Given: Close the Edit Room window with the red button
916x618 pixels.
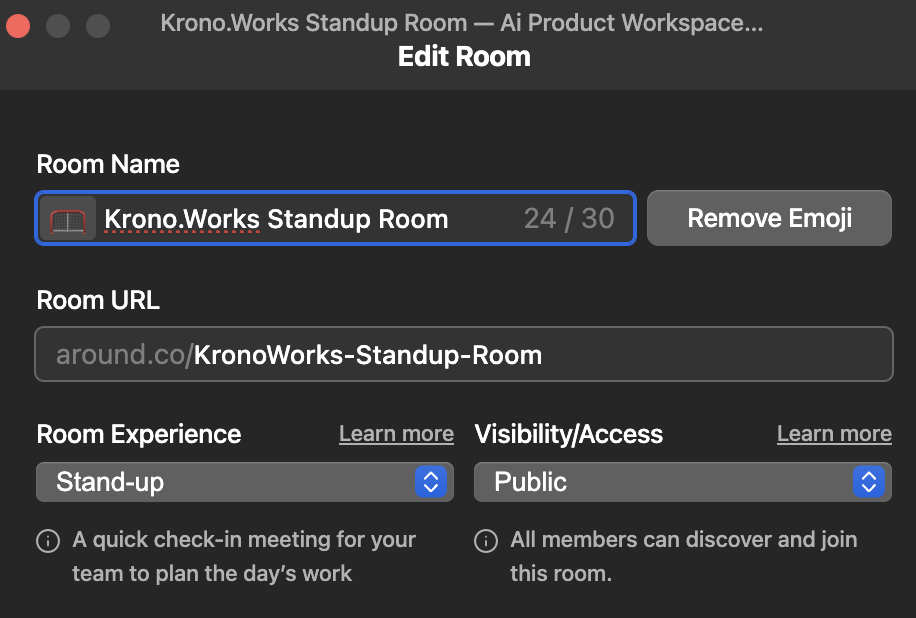Looking at the screenshot, I should tap(18, 25).
